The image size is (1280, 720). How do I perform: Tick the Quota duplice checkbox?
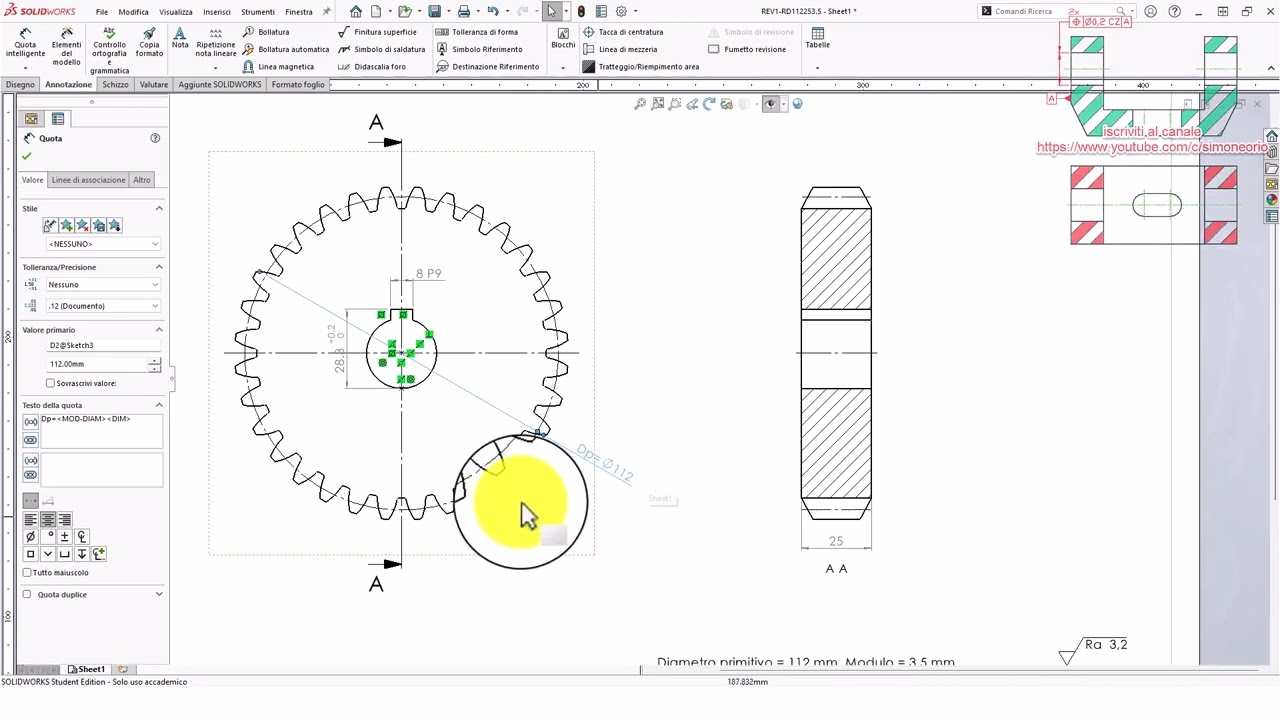point(27,594)
